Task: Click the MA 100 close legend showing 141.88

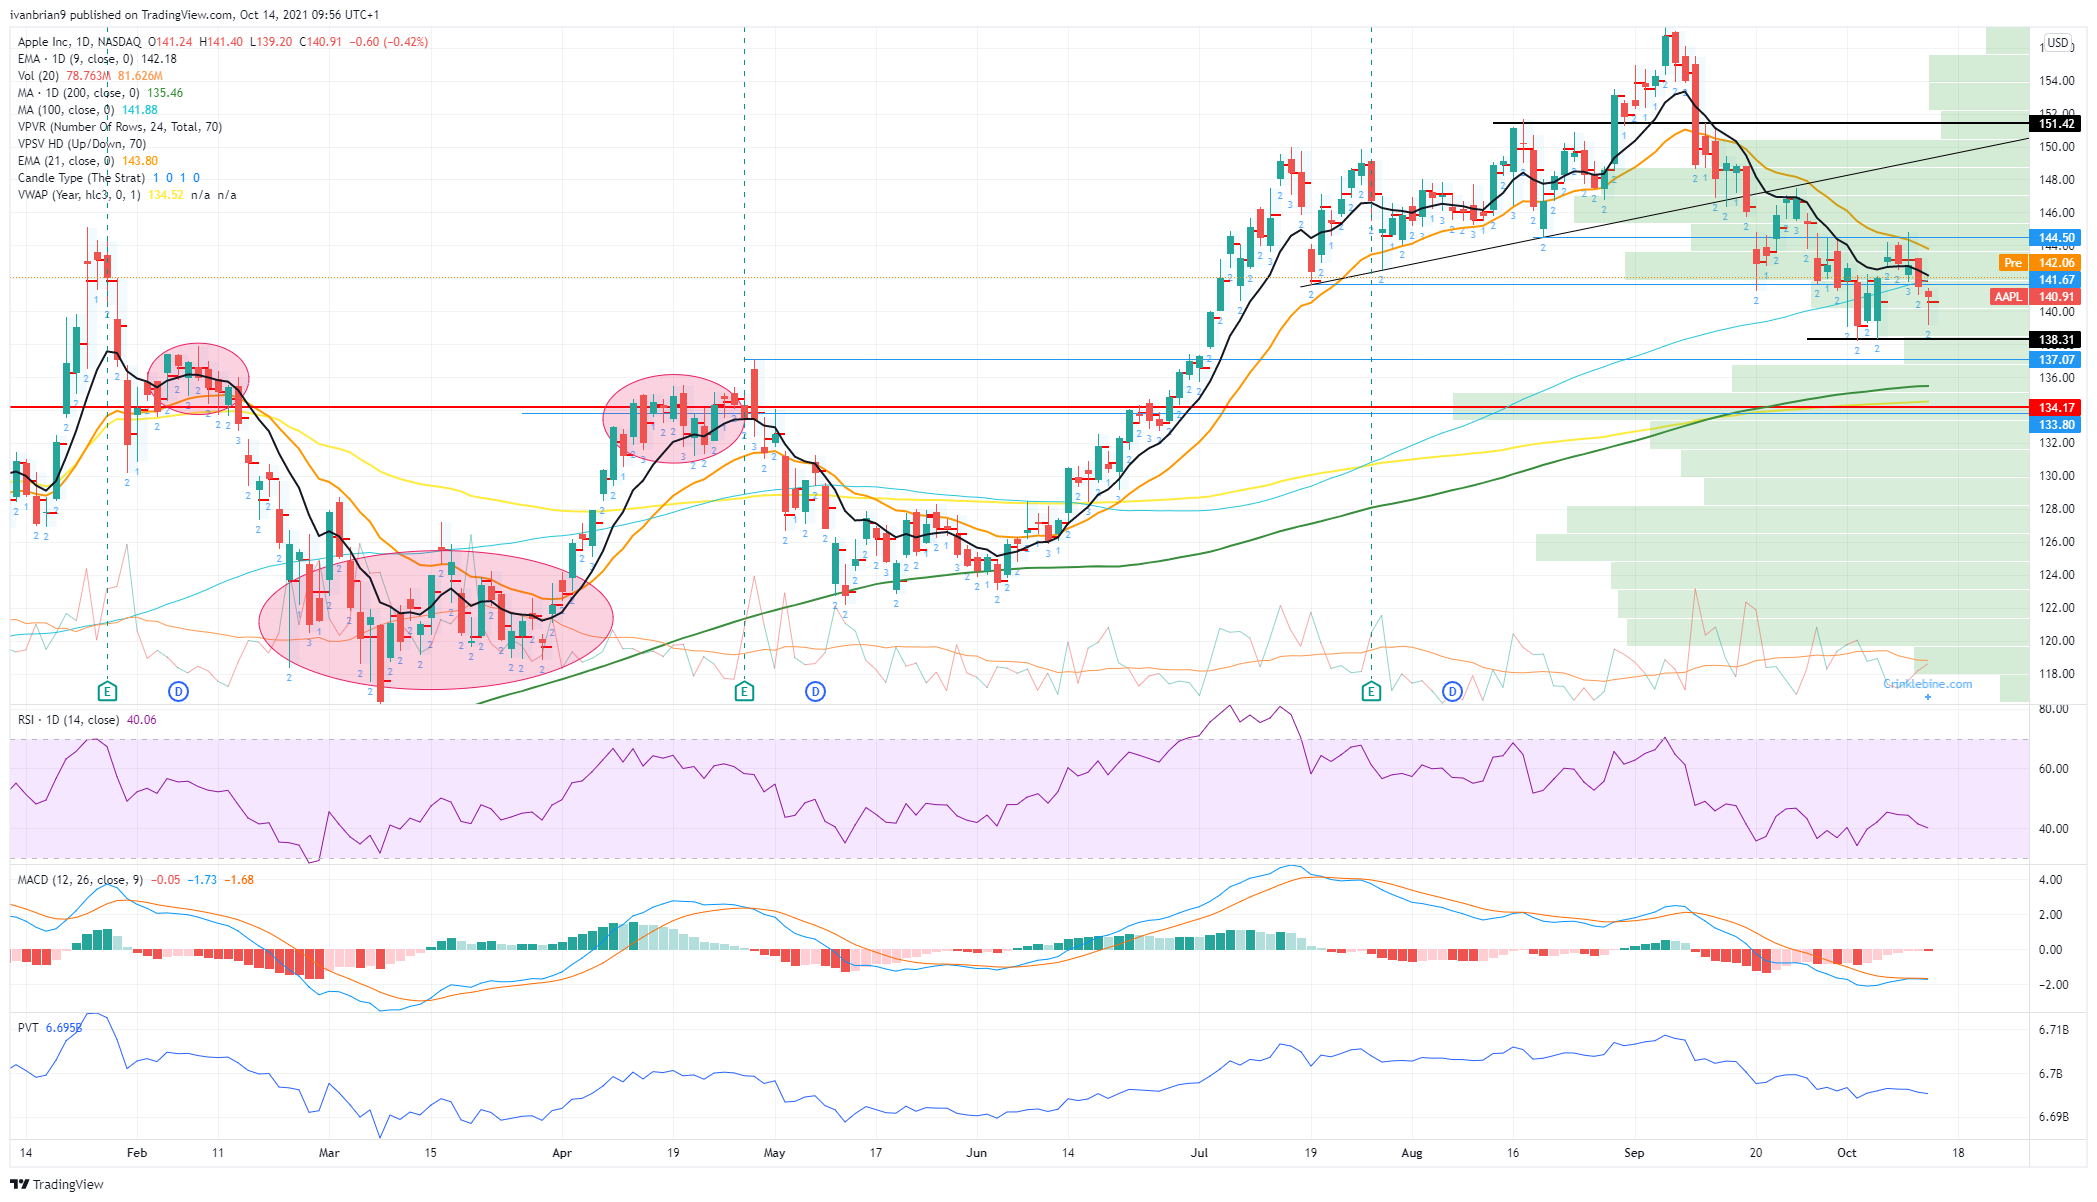Action: pyautogui.click(x=87, y=110)
